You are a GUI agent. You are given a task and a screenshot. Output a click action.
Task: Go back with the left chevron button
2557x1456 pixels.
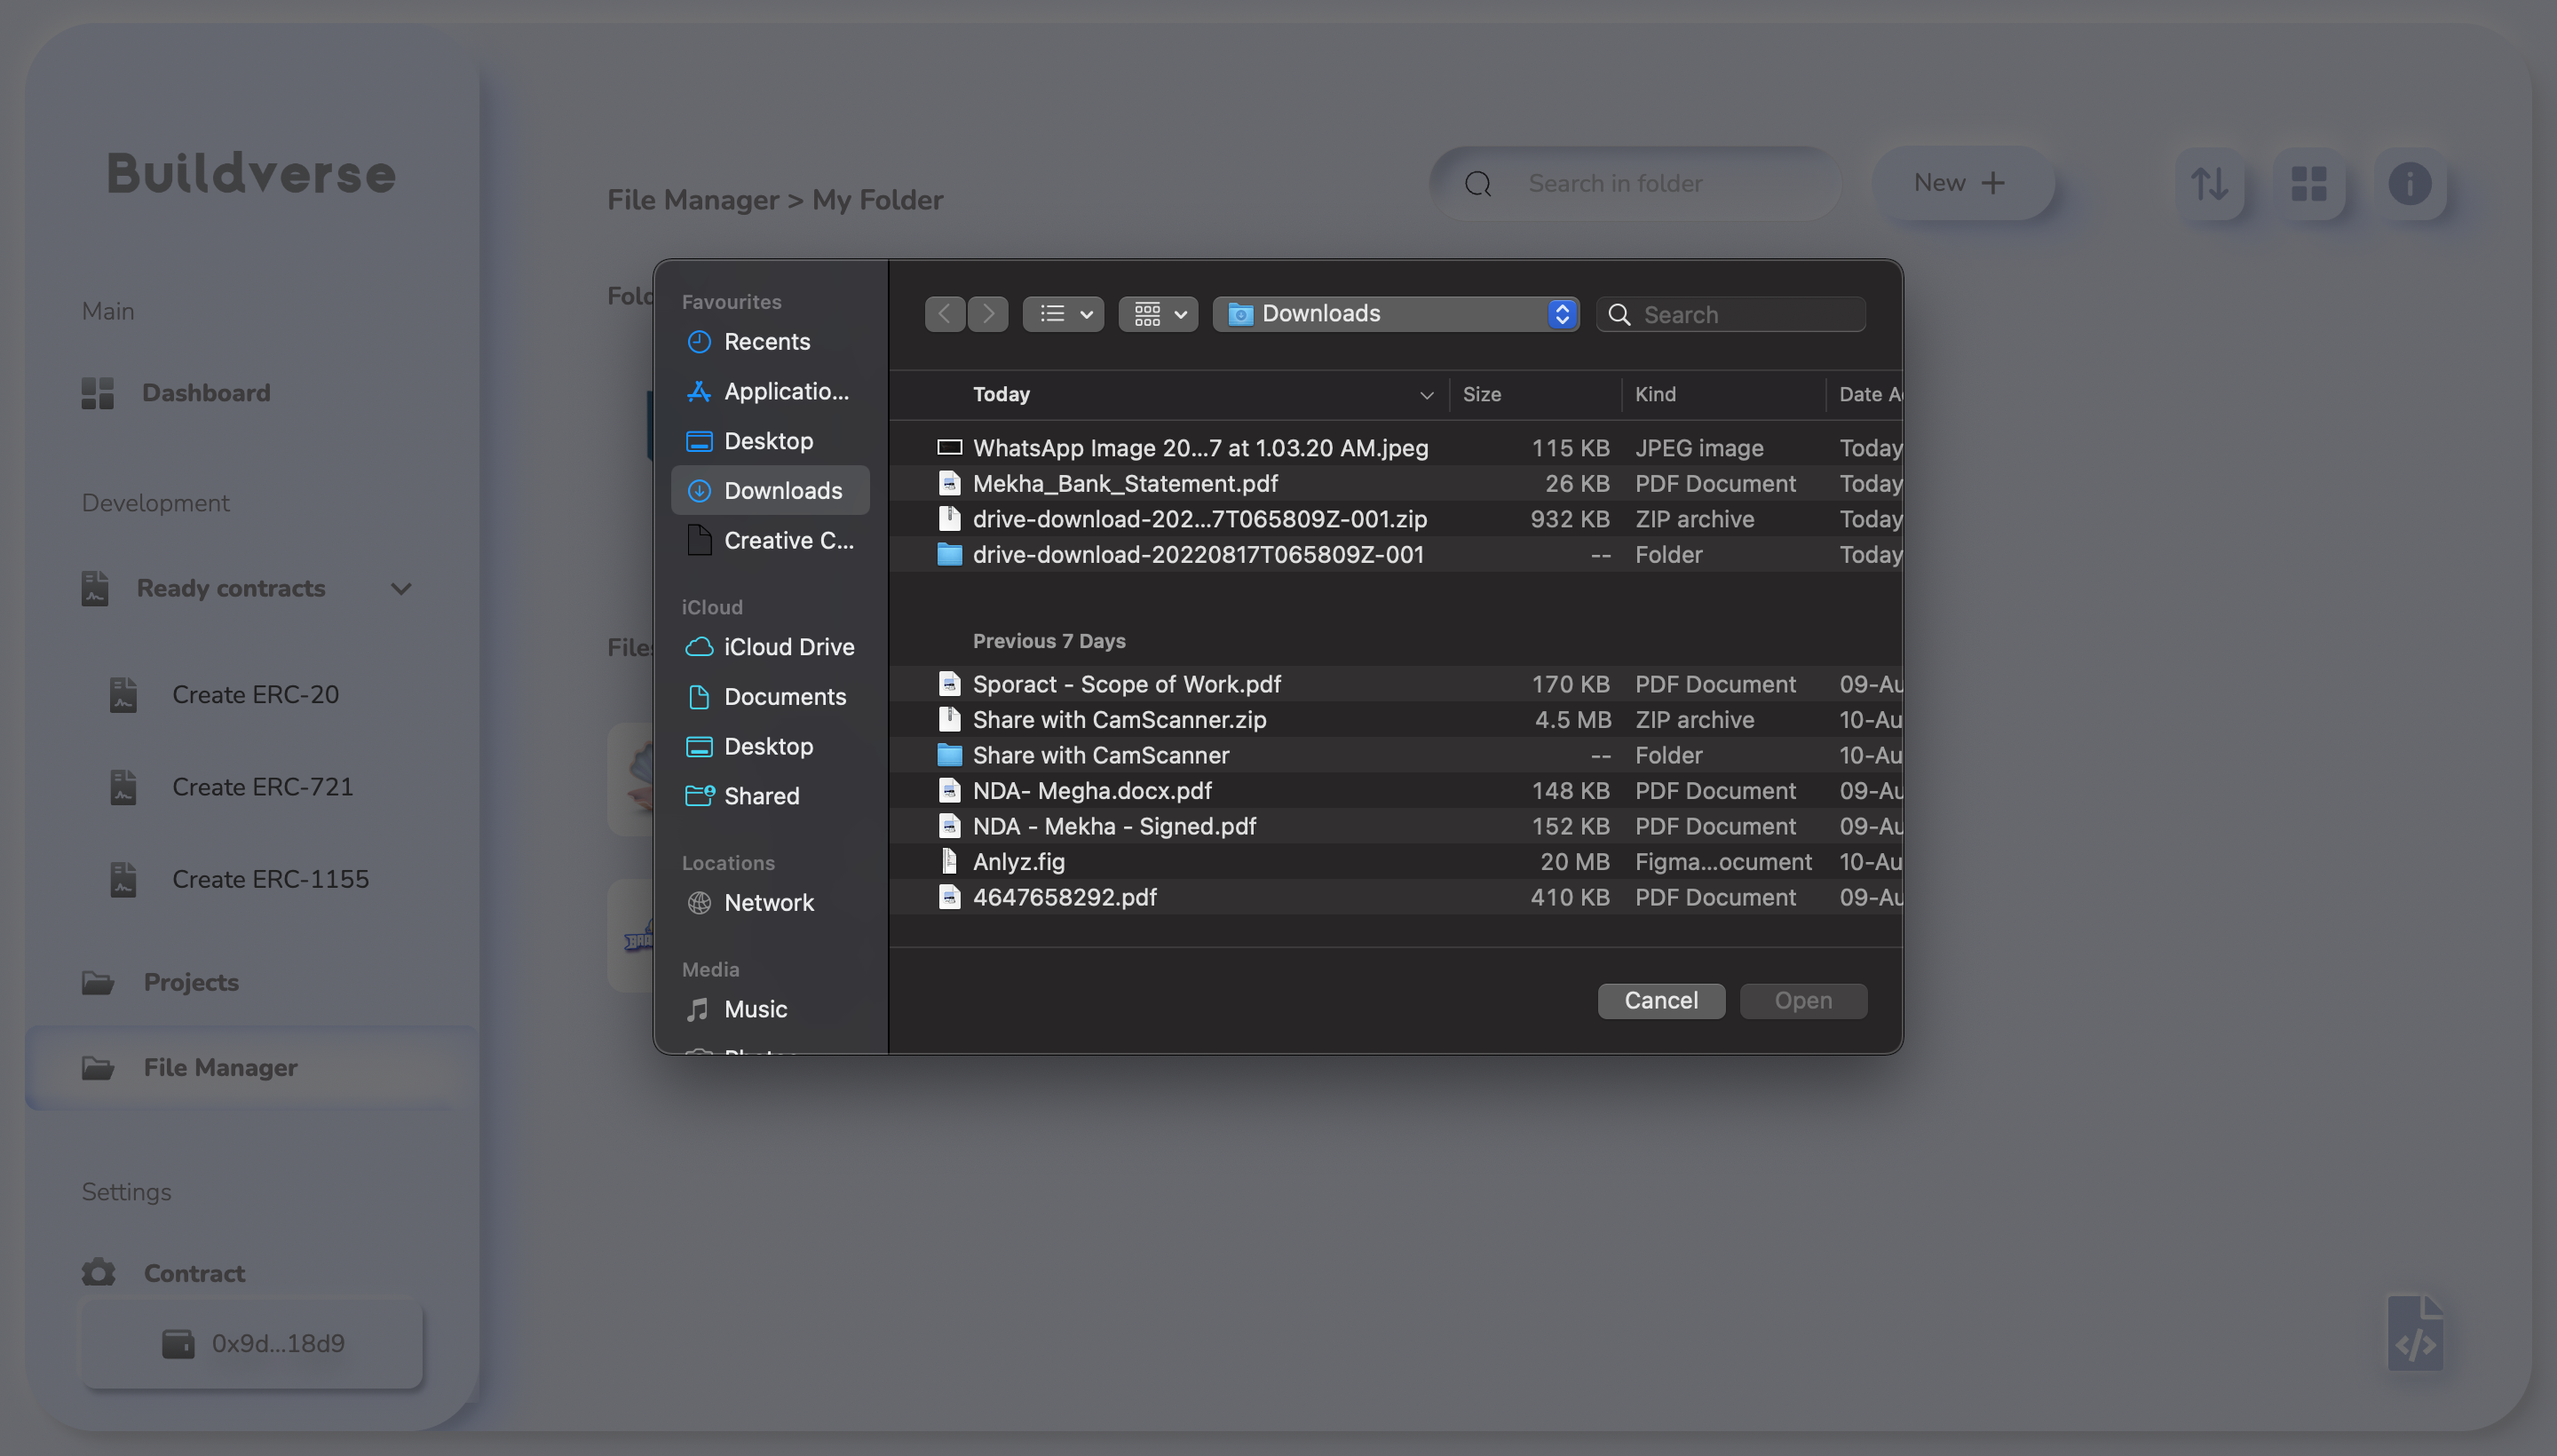(944, 314)
